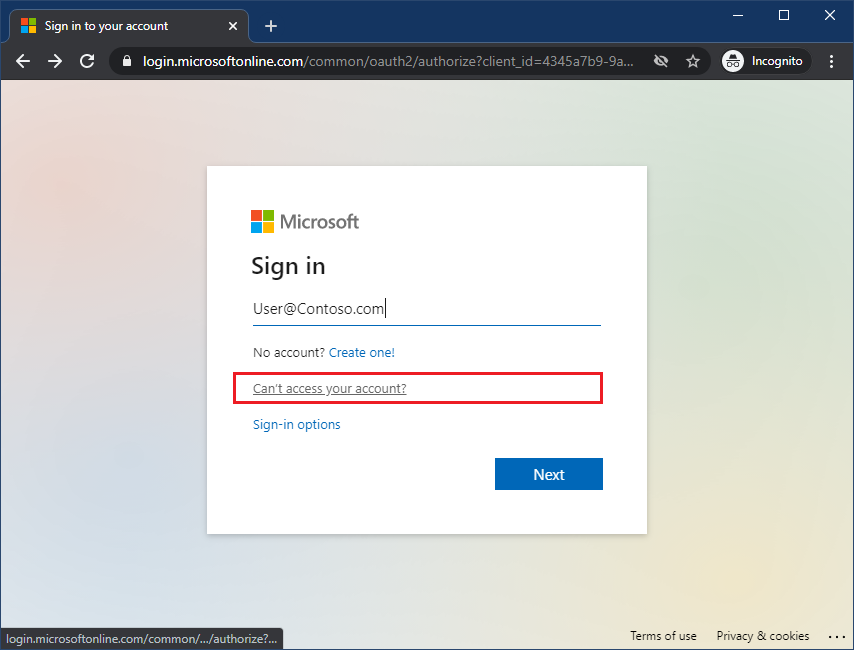Go back to the previous page
Image resolution: width=854 pixels, height=650 pixels.
[23, 61]
